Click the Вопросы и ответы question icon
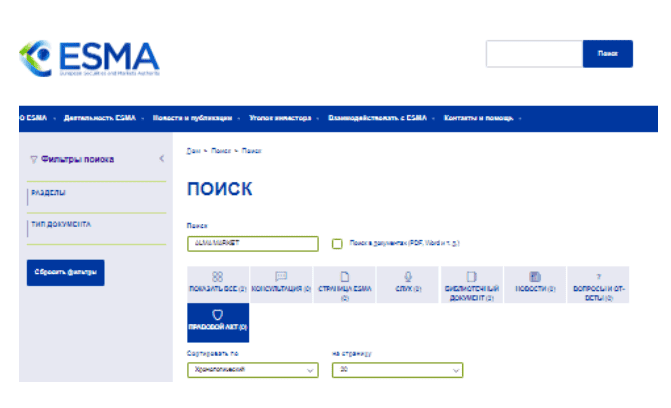This screenshot has height=408, width=671. 599,277
